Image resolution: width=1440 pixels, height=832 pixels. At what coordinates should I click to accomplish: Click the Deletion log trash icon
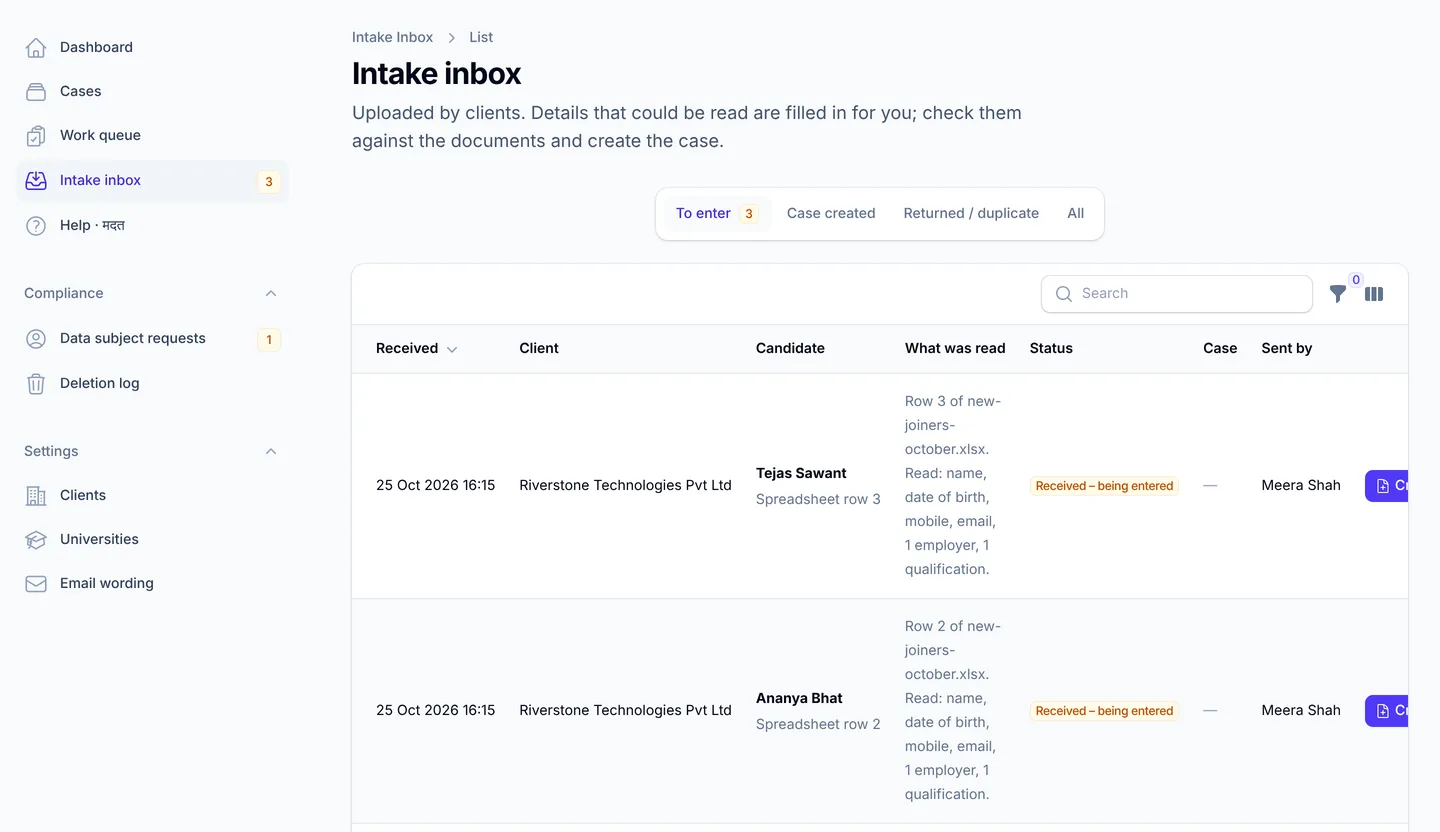[x=36, y=383]
